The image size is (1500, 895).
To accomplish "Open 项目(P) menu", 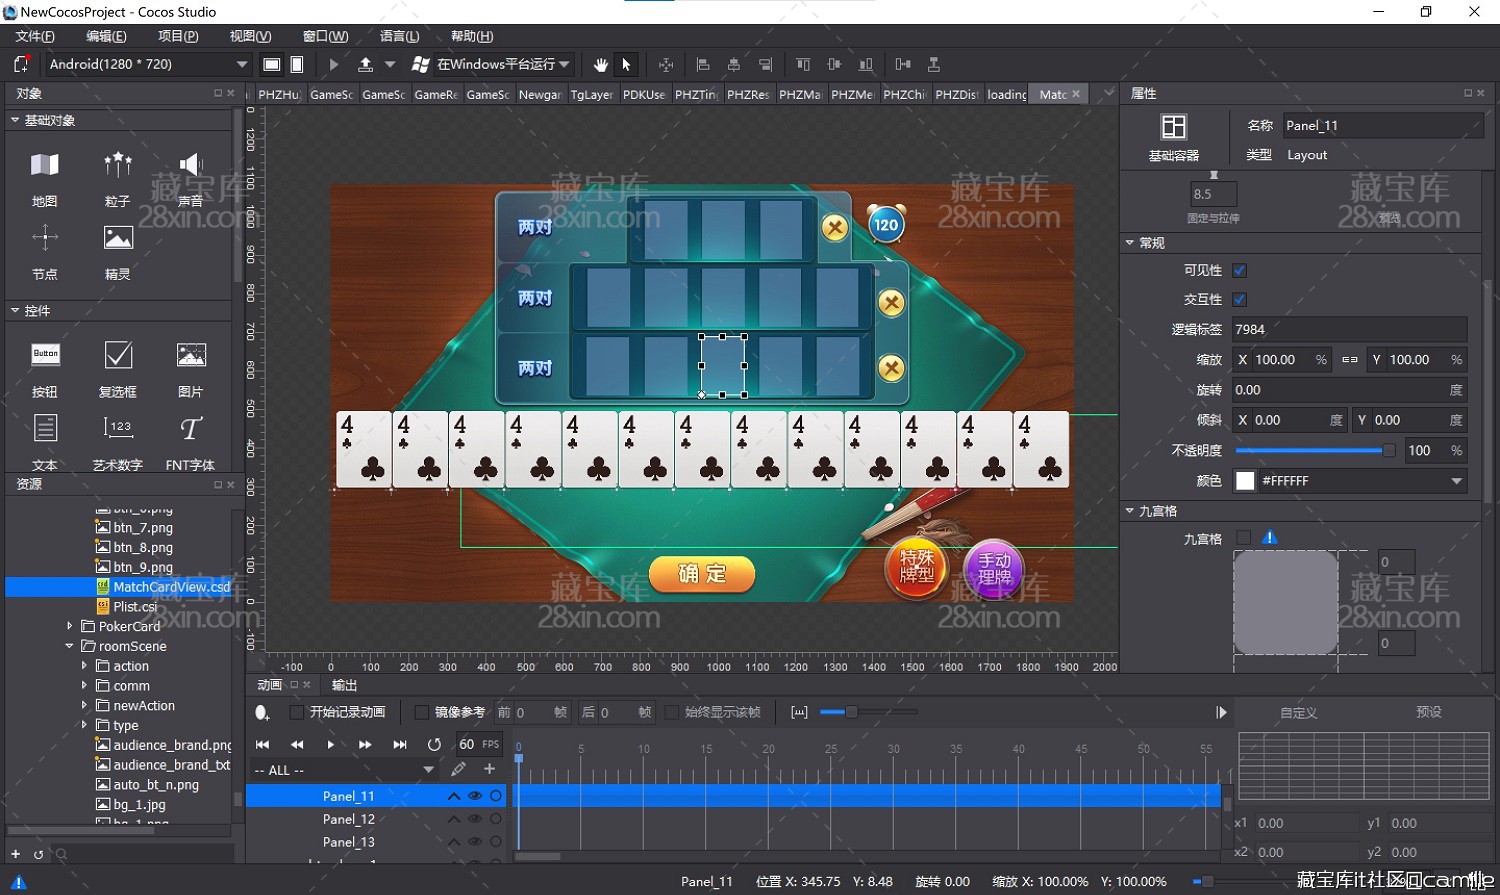I will pos(178,36).
